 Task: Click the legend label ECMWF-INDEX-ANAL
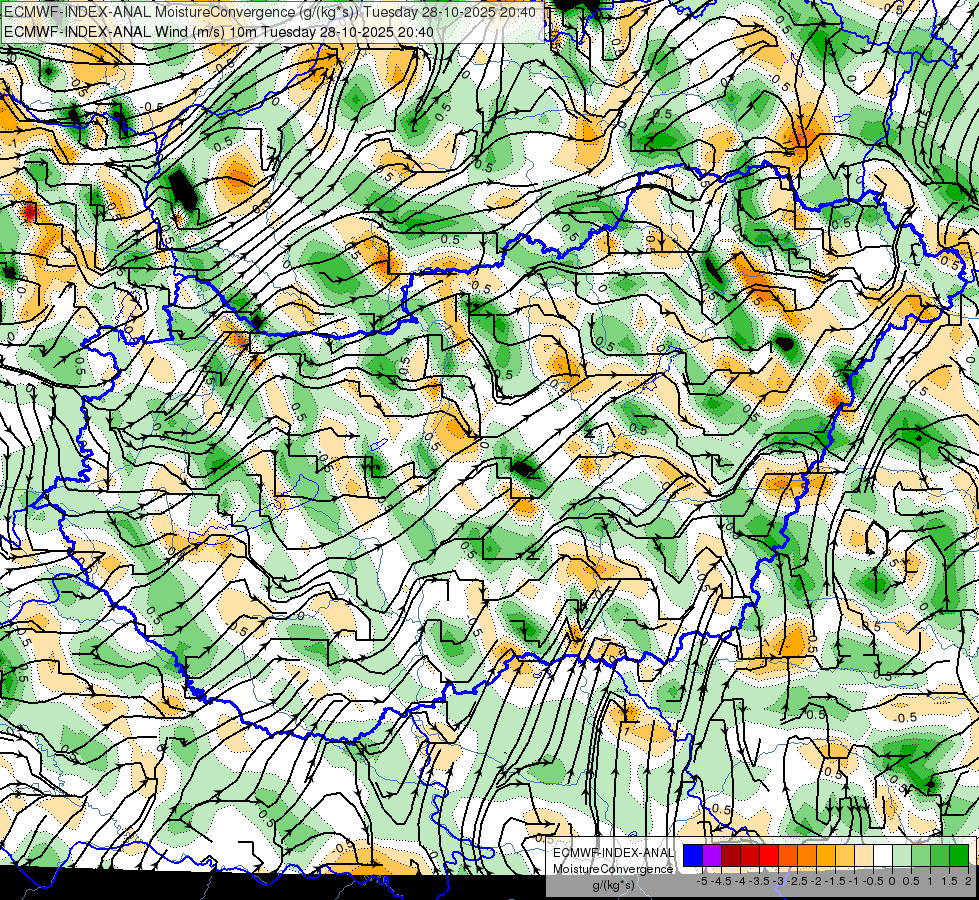613,853
